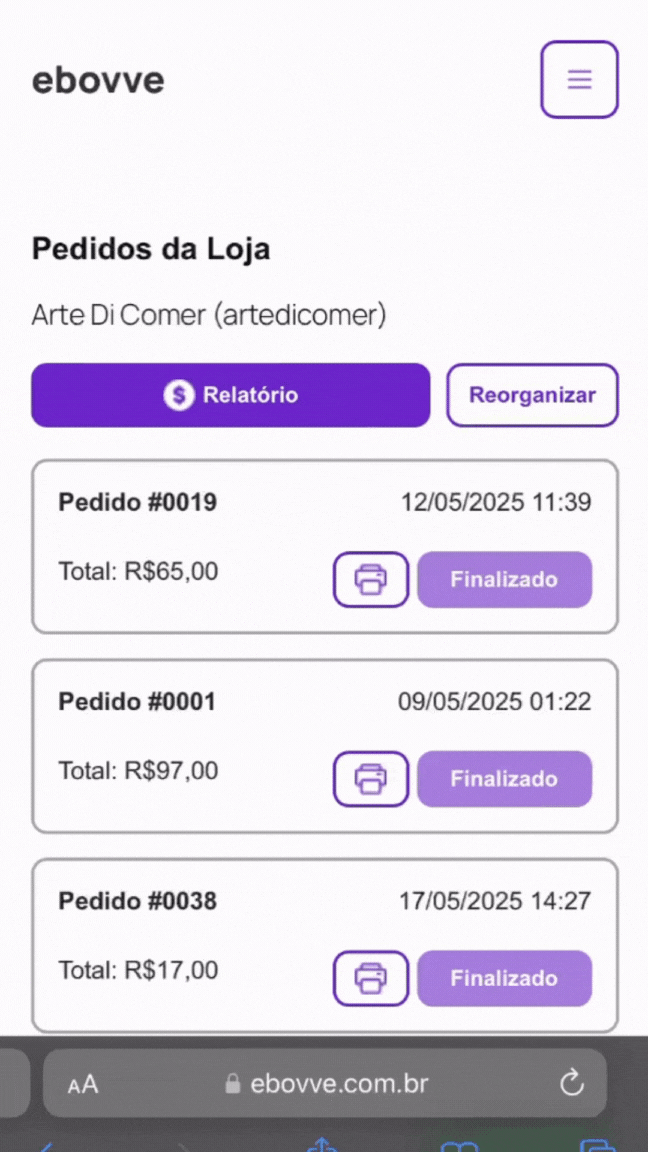Viewport: 648px width, 1152px height.
Task: Open the hamburger menu
Action: 580,79
